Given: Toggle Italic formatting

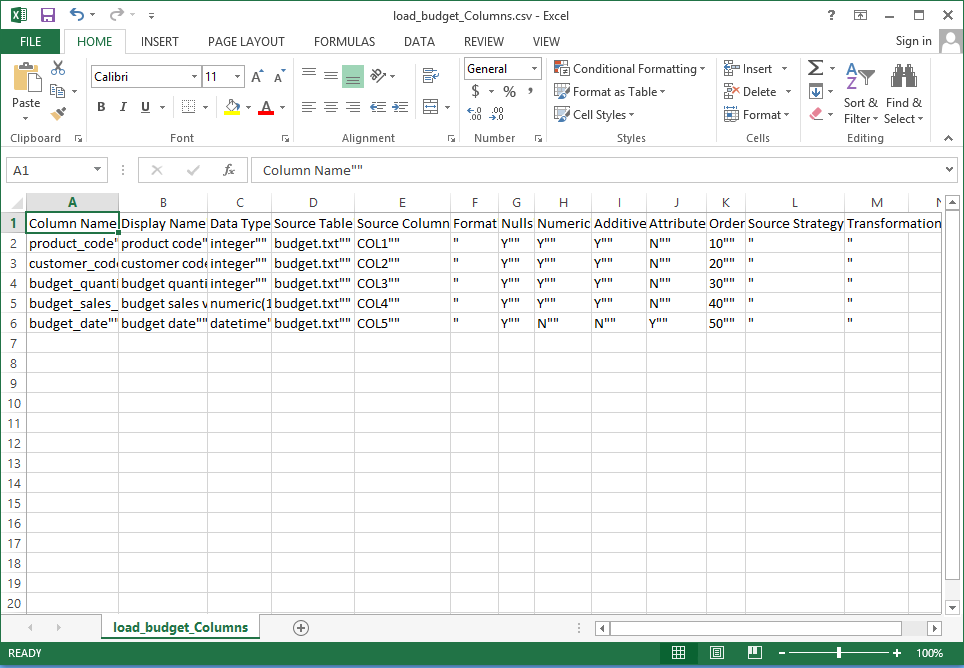Looking at the screenshot, I should pyautogui.click(x=124, y=107).
